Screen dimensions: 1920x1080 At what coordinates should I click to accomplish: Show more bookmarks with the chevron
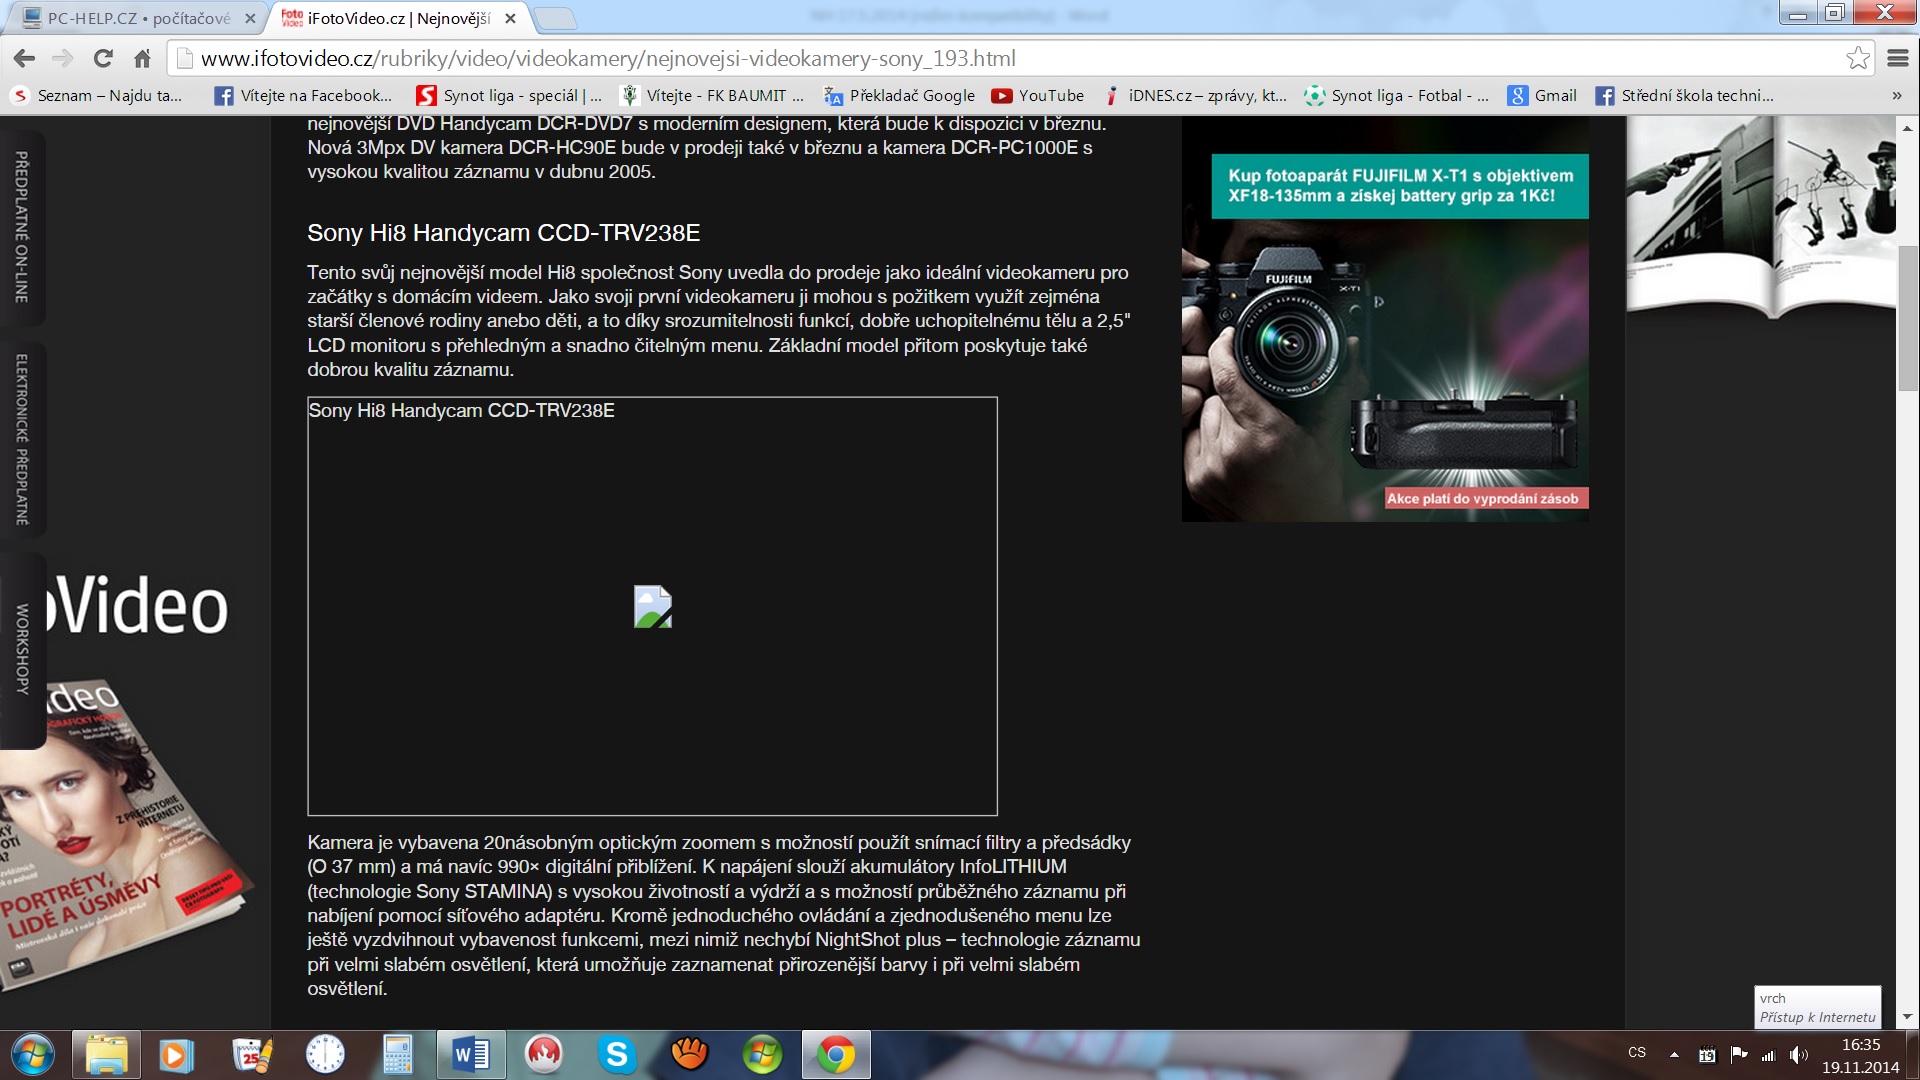pyautogui.click(x=1896, y=96)
